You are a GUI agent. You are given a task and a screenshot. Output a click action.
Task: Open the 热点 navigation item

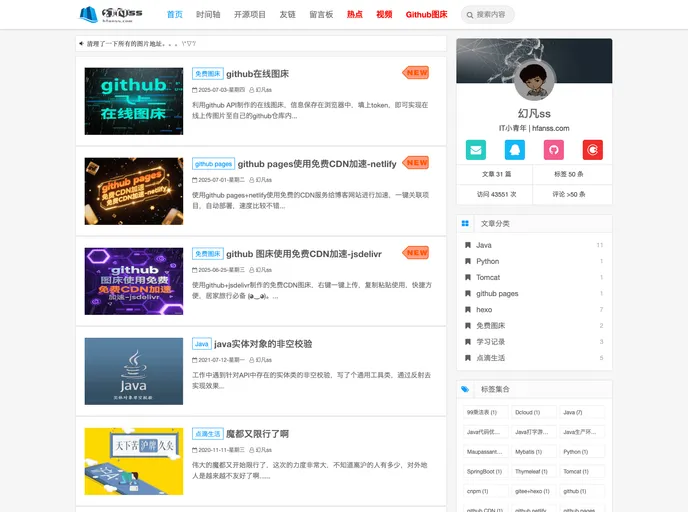355,15
